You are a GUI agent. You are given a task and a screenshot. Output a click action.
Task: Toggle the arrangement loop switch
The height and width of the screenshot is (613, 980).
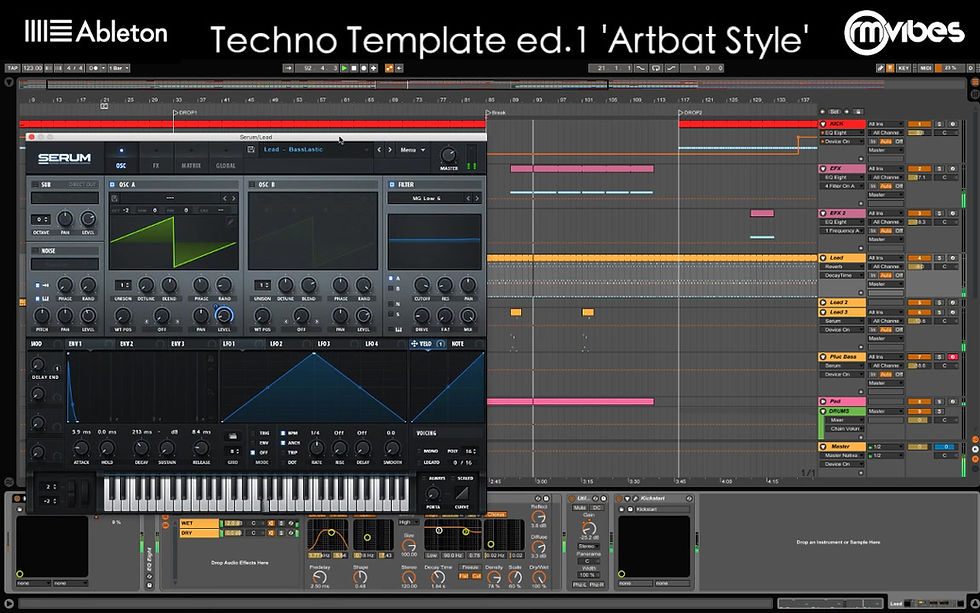point(656,68)
